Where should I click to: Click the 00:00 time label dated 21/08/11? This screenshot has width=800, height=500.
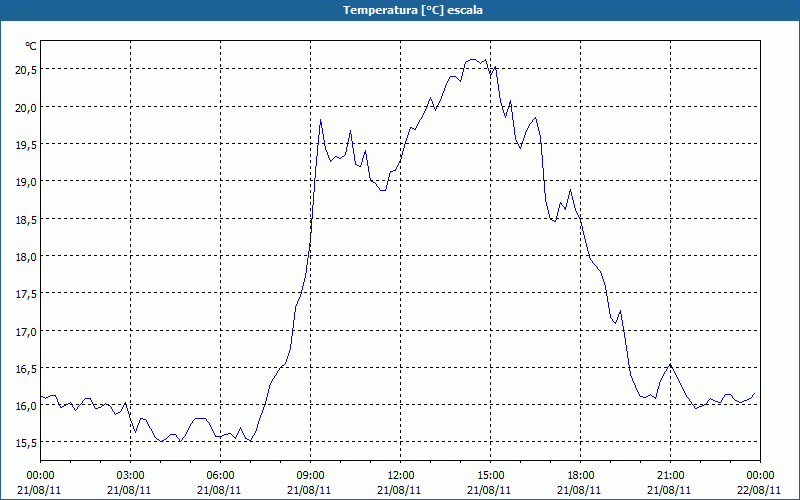(40, 476)
